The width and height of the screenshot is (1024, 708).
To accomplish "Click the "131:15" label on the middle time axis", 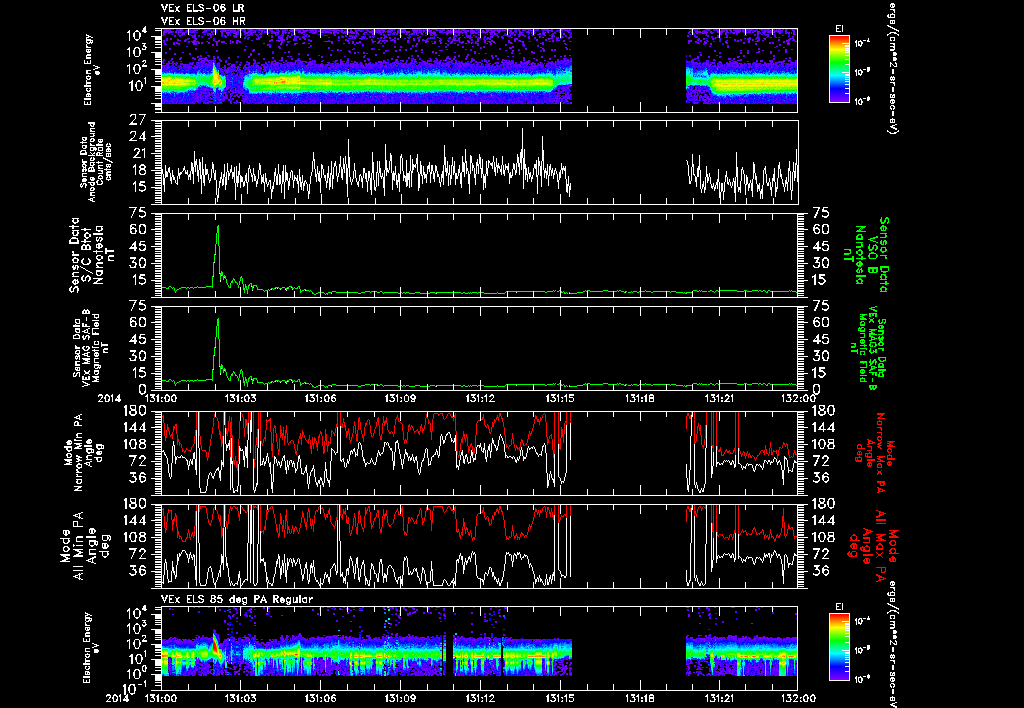I will [x=560, y=398].
